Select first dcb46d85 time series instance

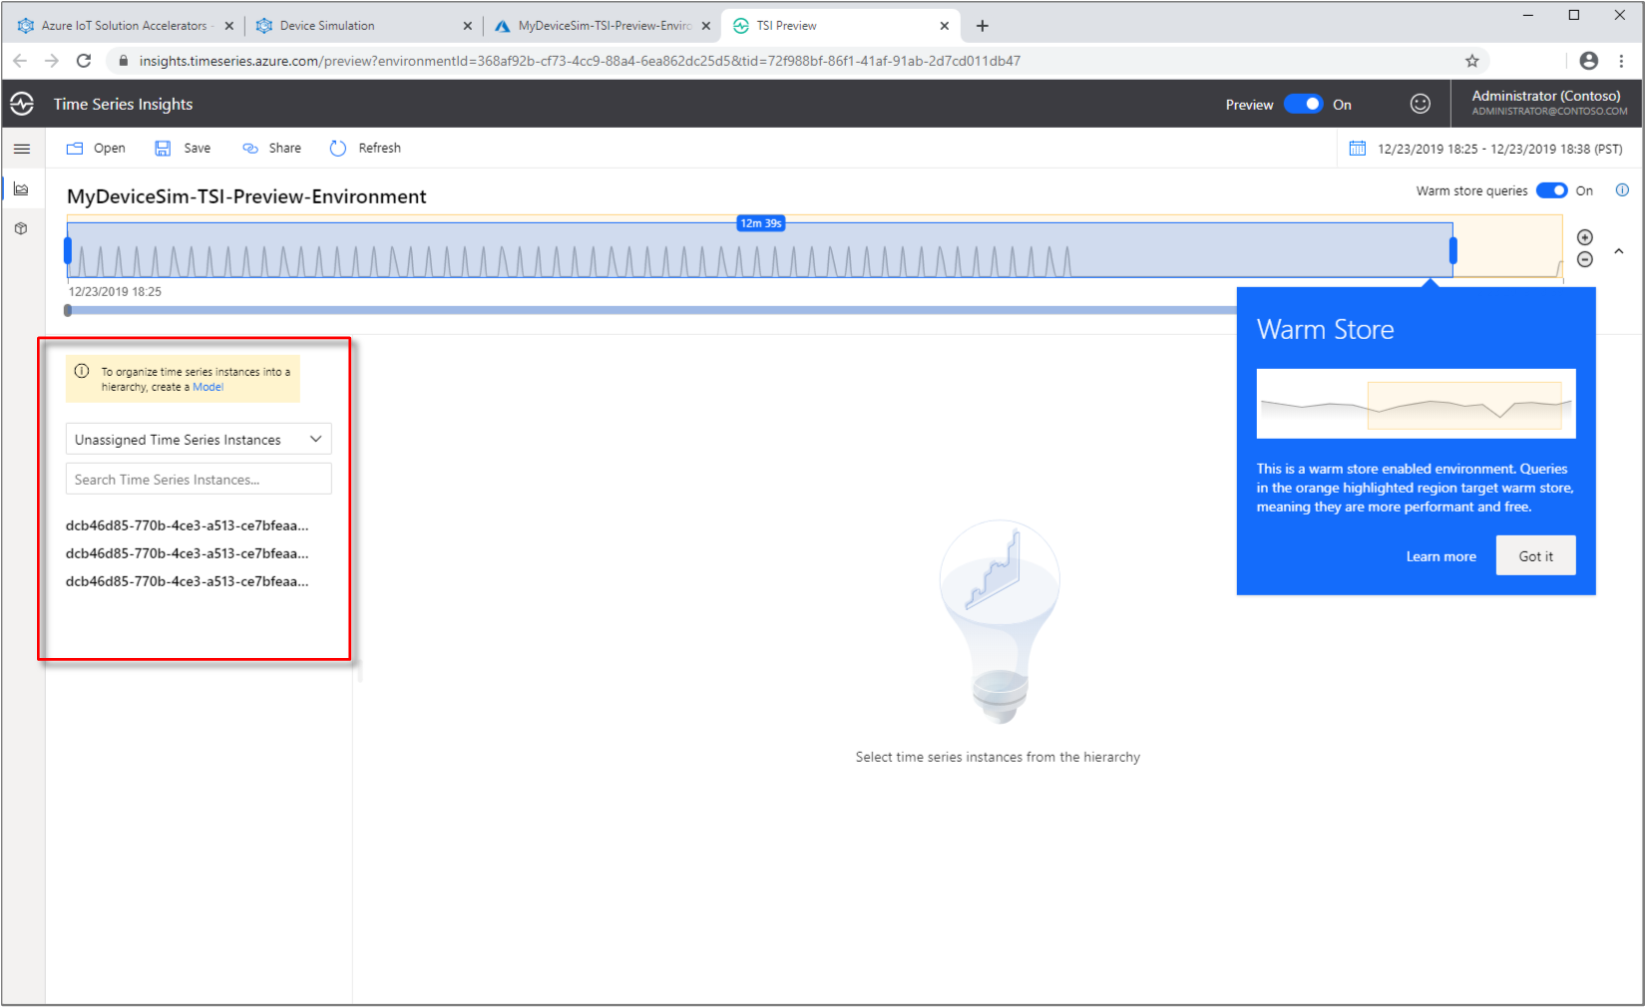pos(187,525)
